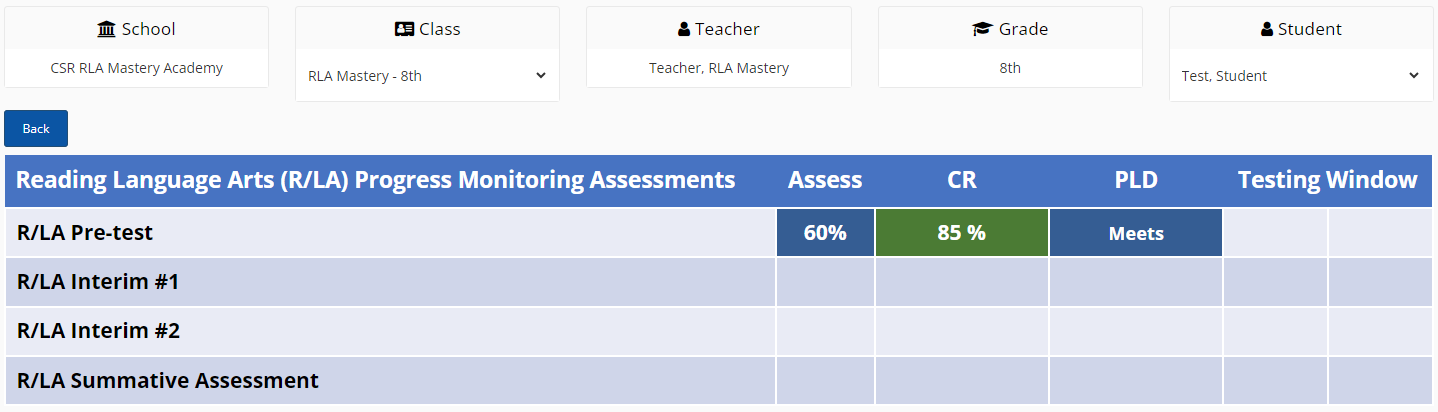Viewport: 1438px width, 412px height.
Task: Click the CSR RLA Mastery Academy school name
Action: [x=137, y=68]
